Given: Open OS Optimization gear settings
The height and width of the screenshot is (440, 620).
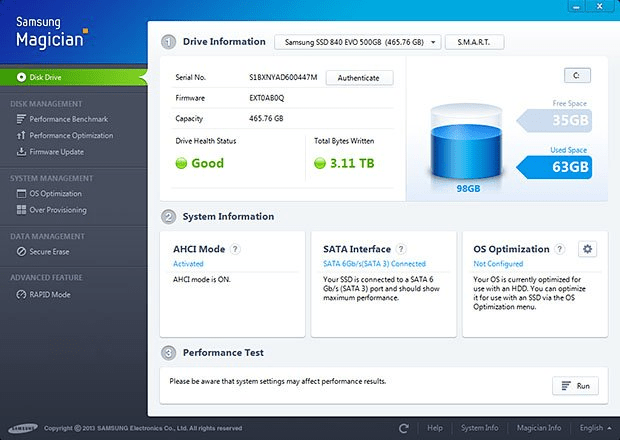Looking at the screenshot, I should (588, 249).
